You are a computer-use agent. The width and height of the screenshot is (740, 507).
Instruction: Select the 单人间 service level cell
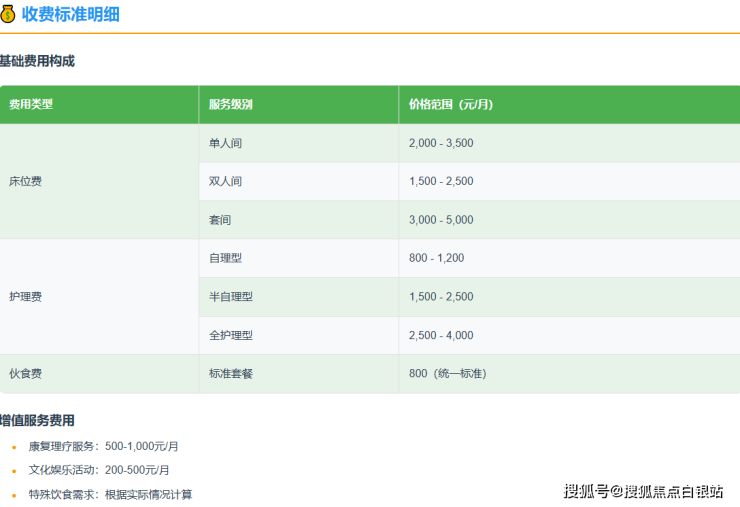[225, 143]
